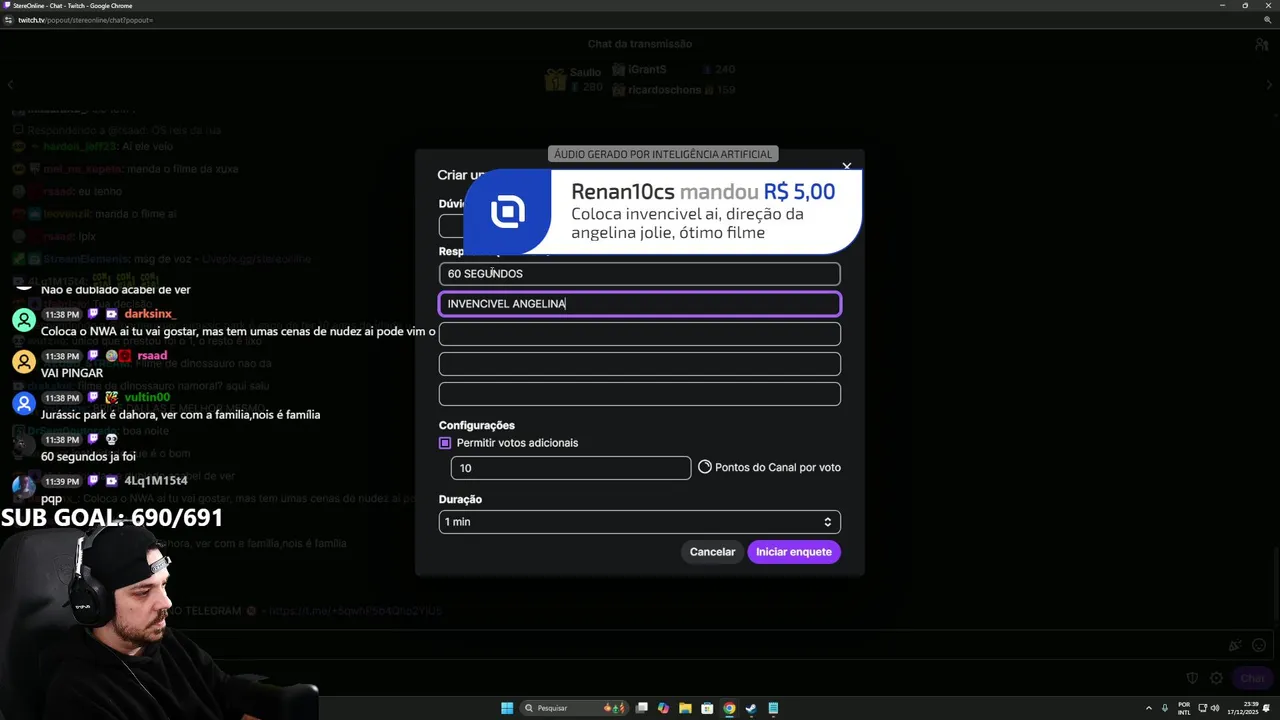Click username vultin00 in chat overlay

147,398
